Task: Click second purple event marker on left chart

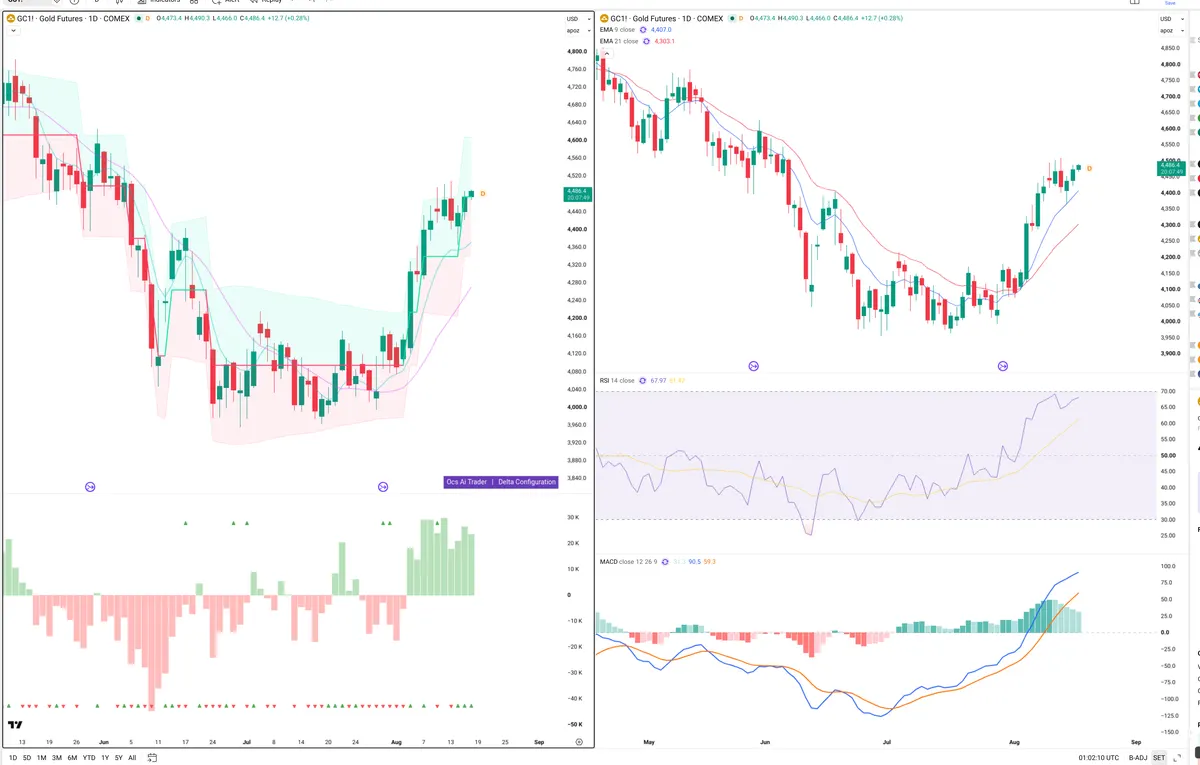Action: pyautogui.click(x=382, y=487)
